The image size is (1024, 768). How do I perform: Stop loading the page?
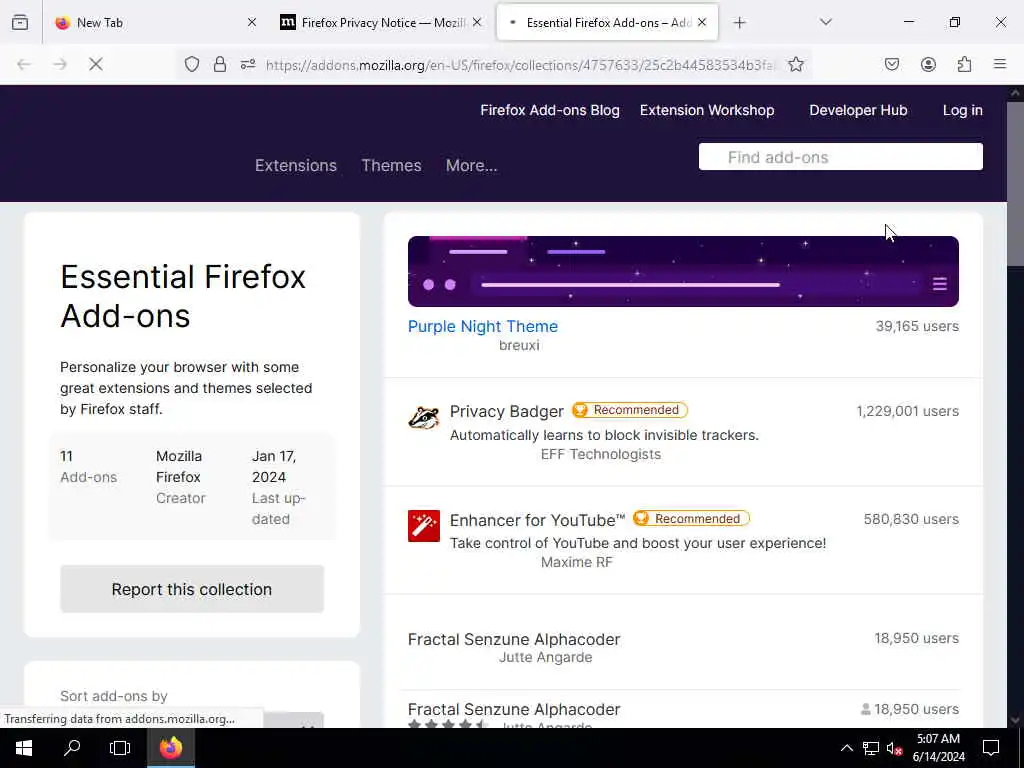(x=96, y=64)
